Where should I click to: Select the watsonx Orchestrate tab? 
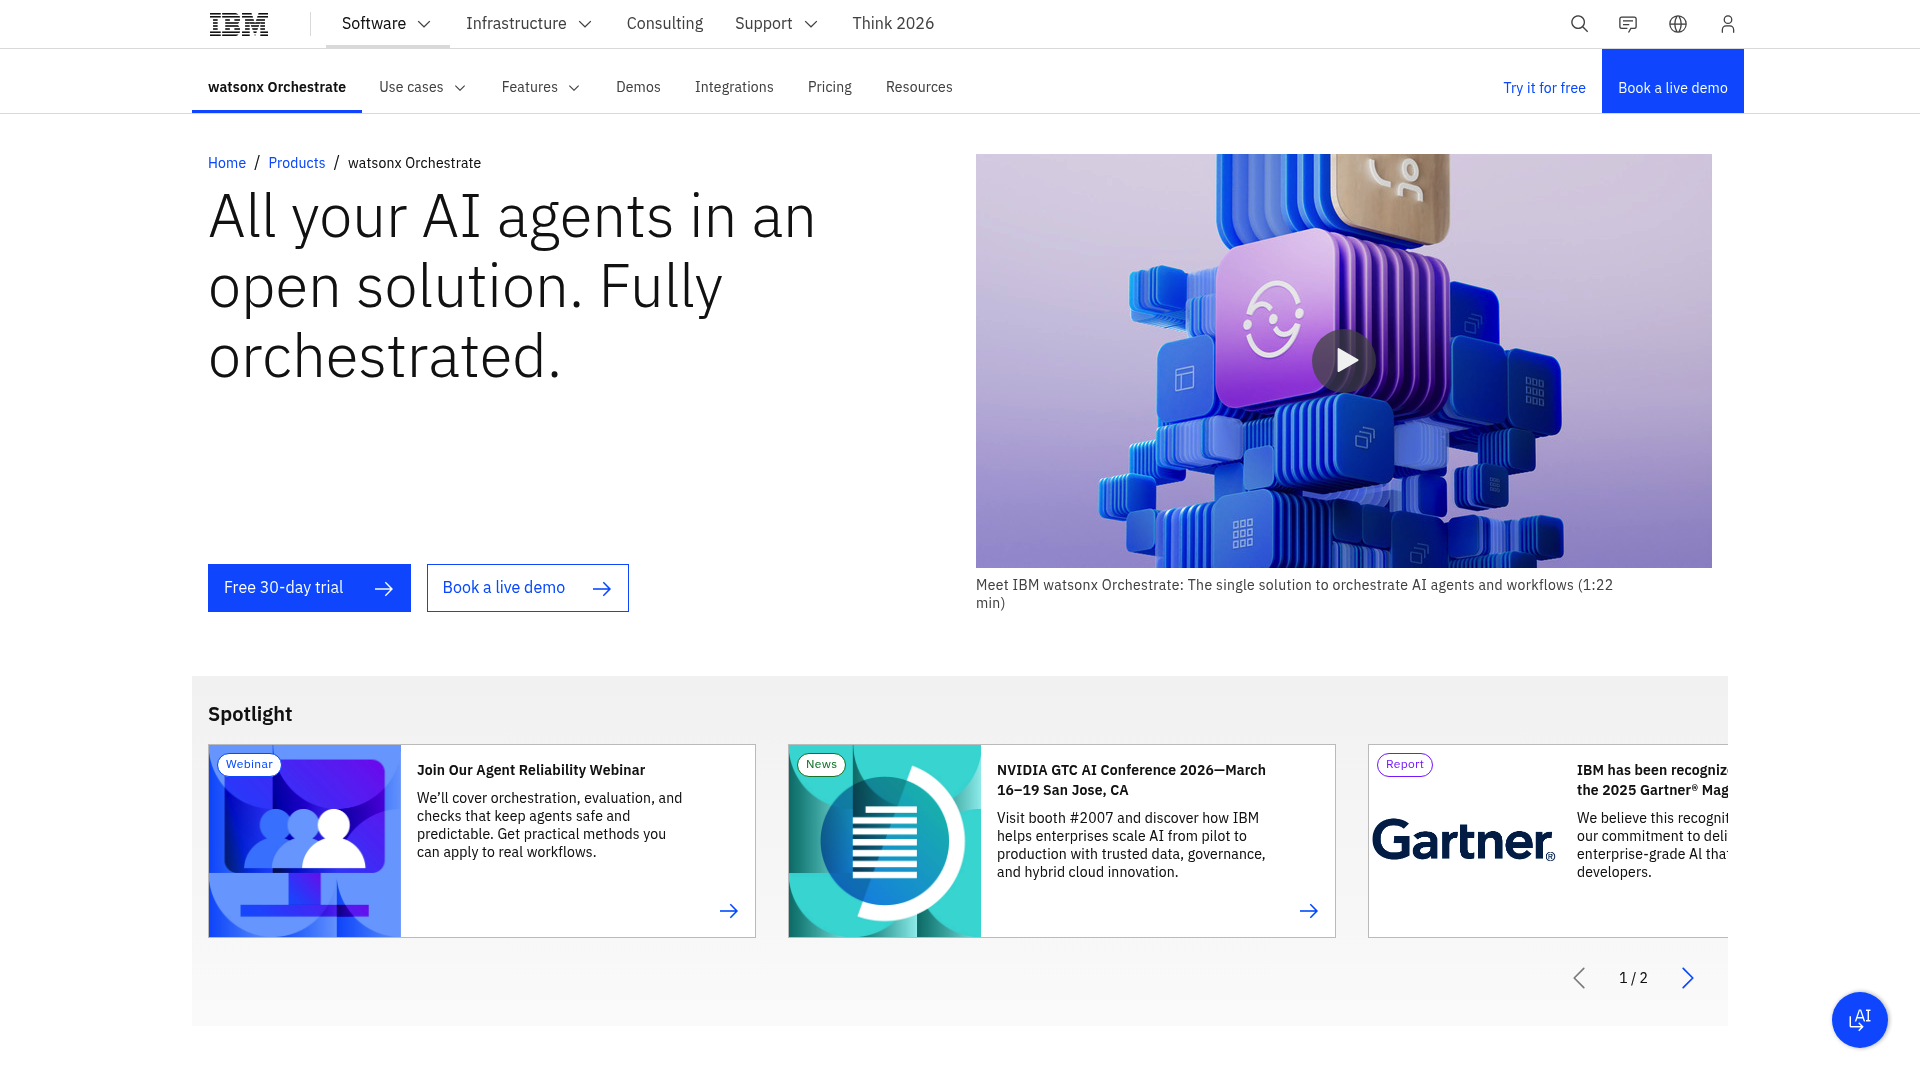(276, 87)
